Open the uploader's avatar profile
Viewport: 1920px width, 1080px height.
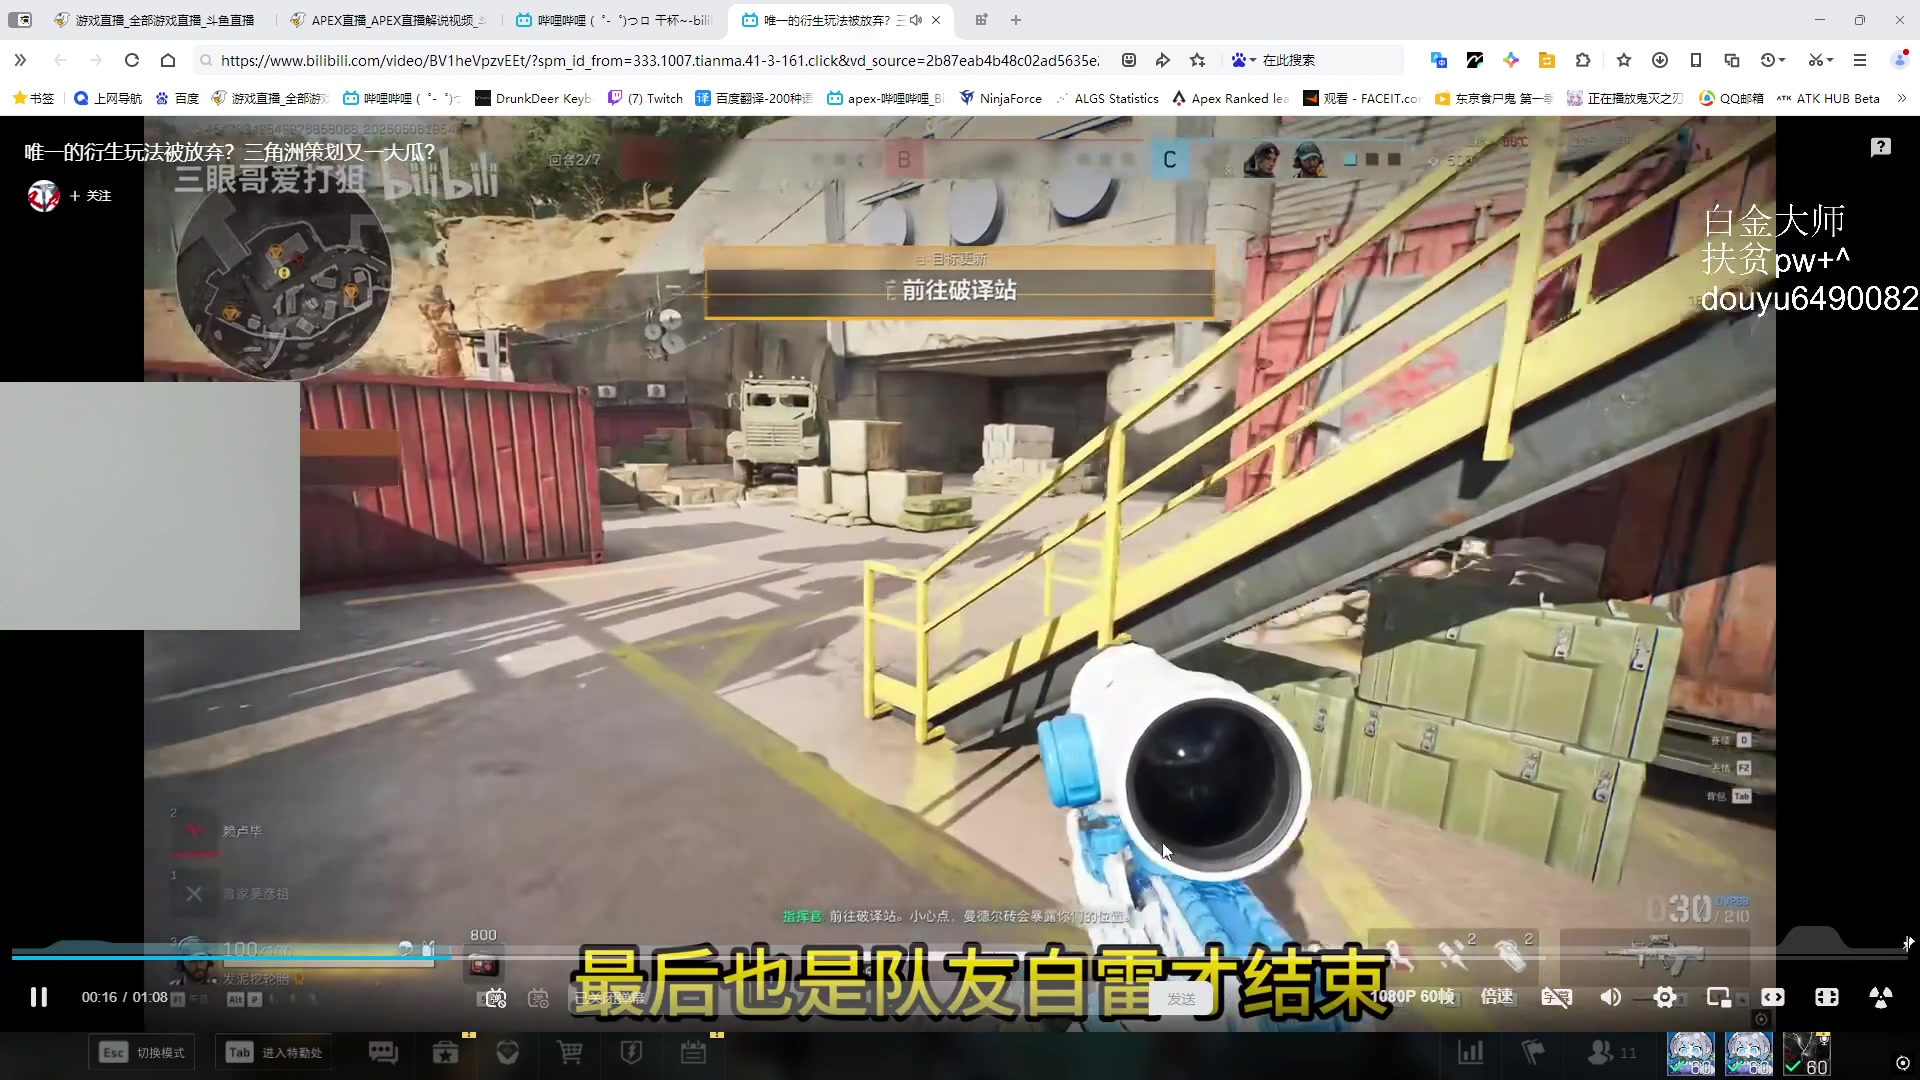[x=43, y=196]
